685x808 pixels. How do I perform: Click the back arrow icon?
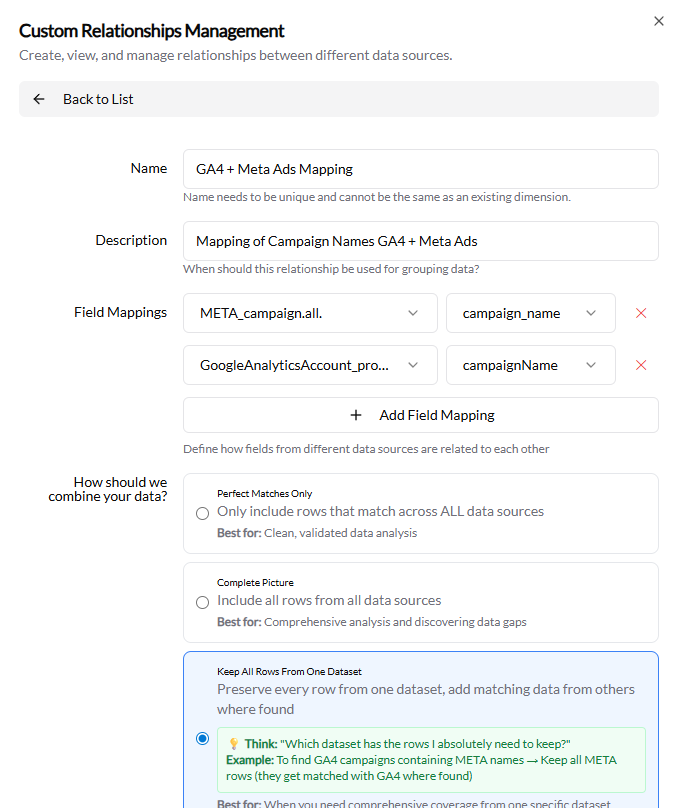[x=39, y=99]
